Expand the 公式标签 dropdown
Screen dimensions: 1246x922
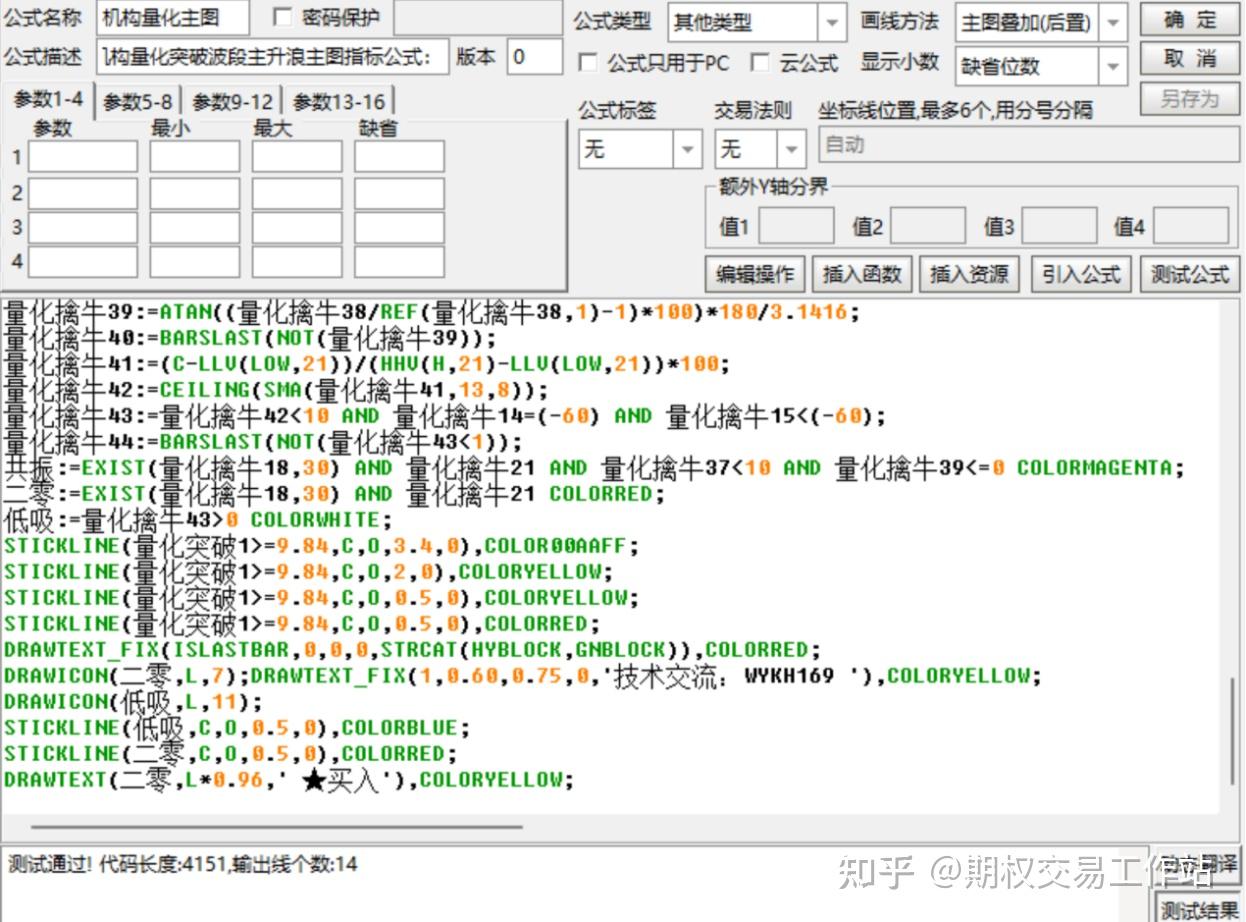(687, 148)
